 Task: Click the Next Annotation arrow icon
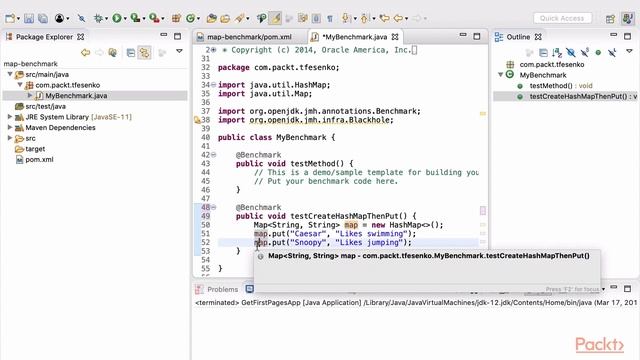pos(346,18)
